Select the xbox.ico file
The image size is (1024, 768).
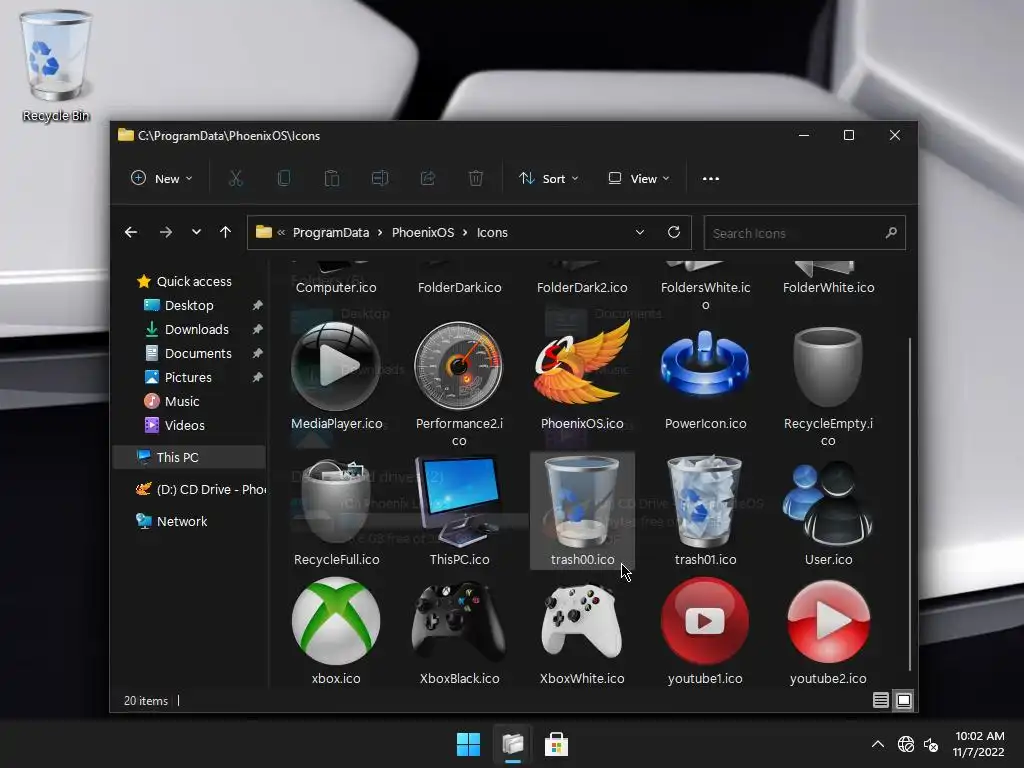[336, 630]
